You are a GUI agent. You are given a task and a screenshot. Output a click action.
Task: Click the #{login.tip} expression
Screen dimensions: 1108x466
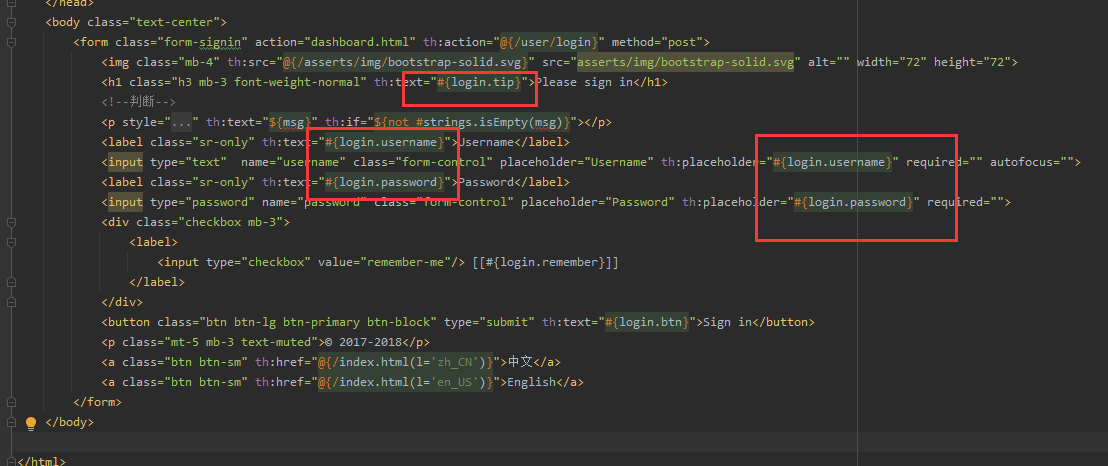(x=478, y=82)
